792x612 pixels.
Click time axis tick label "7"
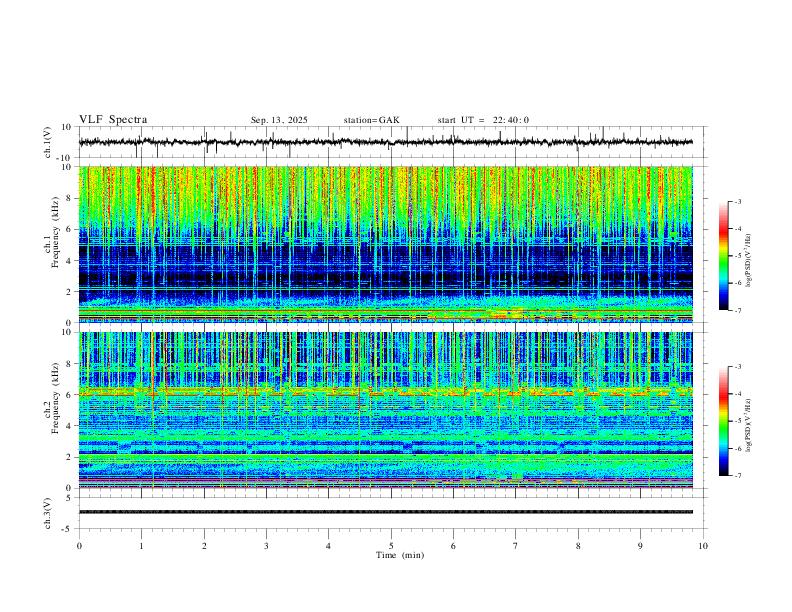516,546
